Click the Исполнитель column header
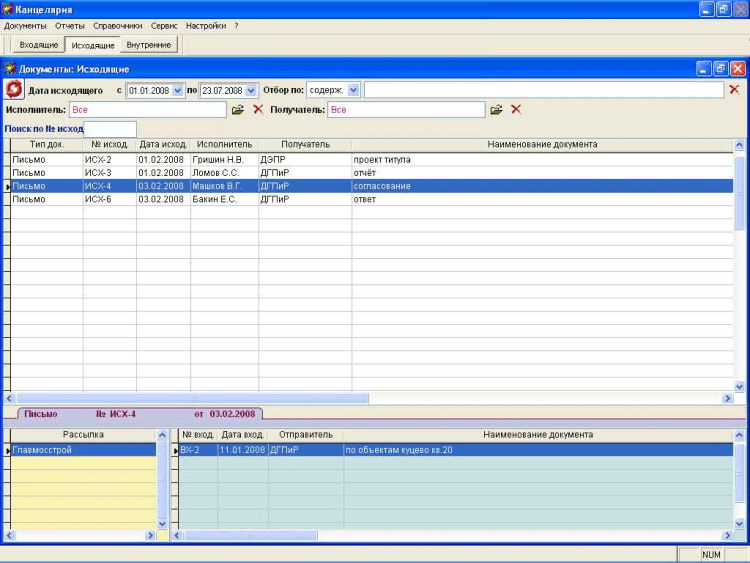This screenshot has height=563, width=750. [224, 144]
